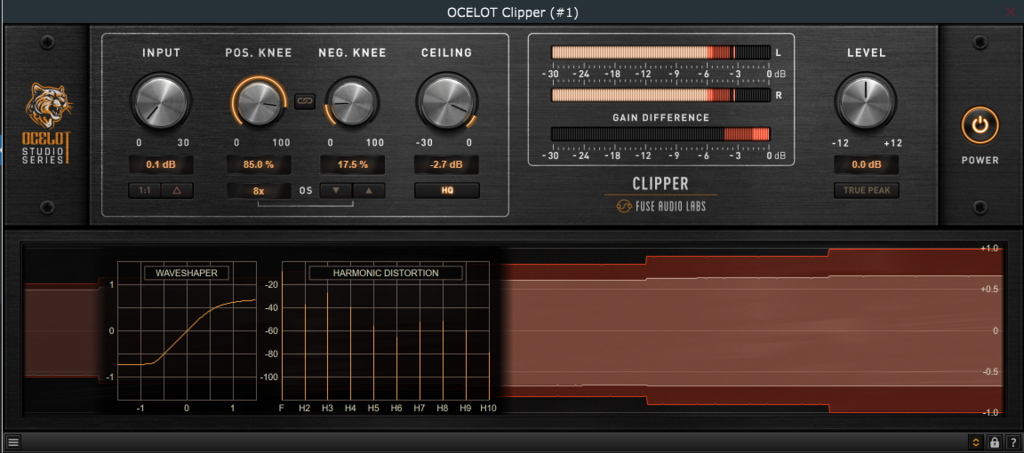
Task: Click the orange up-down arrows icon
Action: [x=976, y=442]
